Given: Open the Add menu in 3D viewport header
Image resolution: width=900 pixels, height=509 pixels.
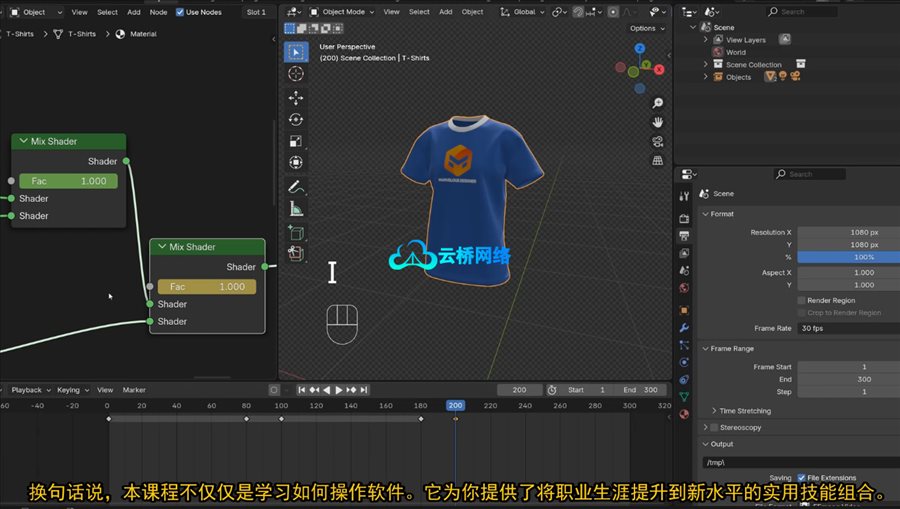Looking at the screenshot, I should point(446,12).
